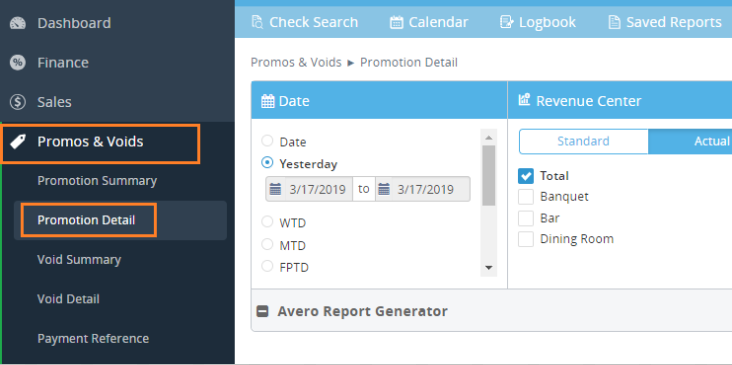Check the Banquet revenue center box

tap(526, 197)
